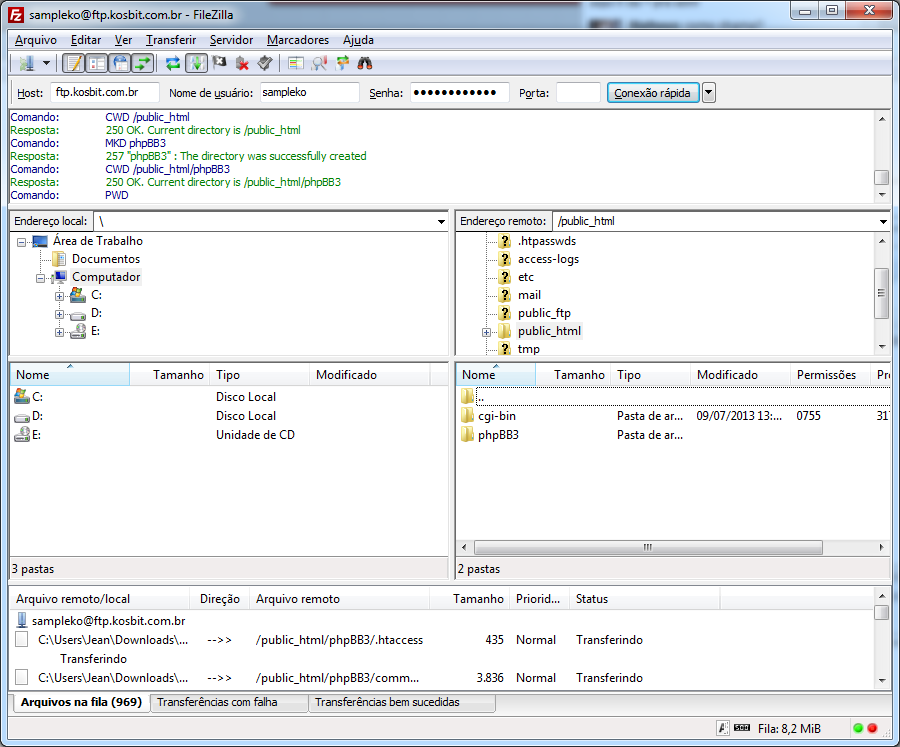The width and height of the screenshot is (900, 747).
Task: Select Documentos in the local tree
Action: tap(106, 259)
